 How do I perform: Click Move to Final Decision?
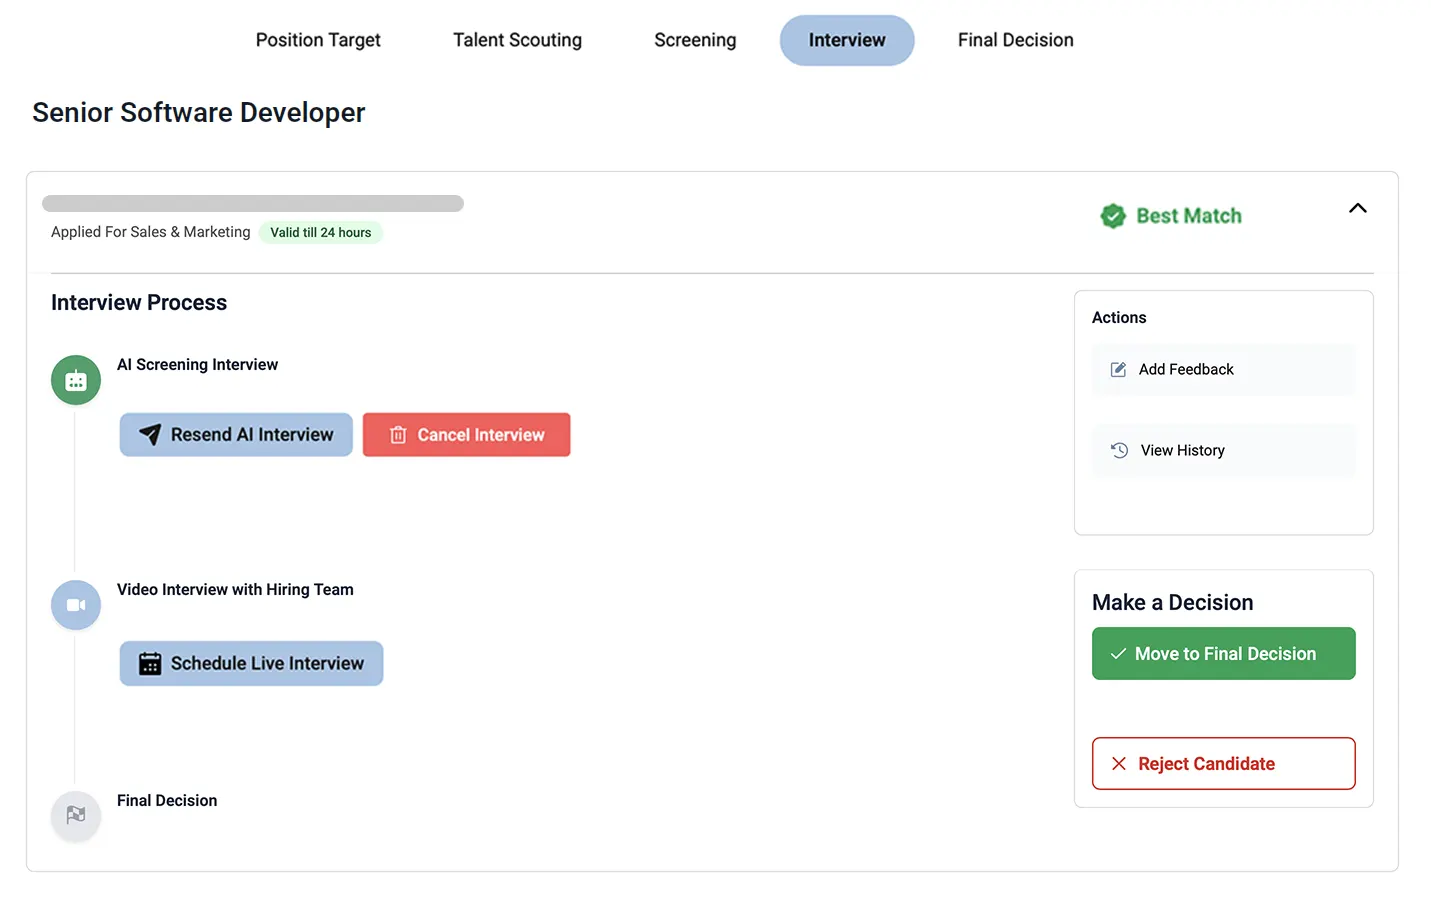pos(1223,653)
